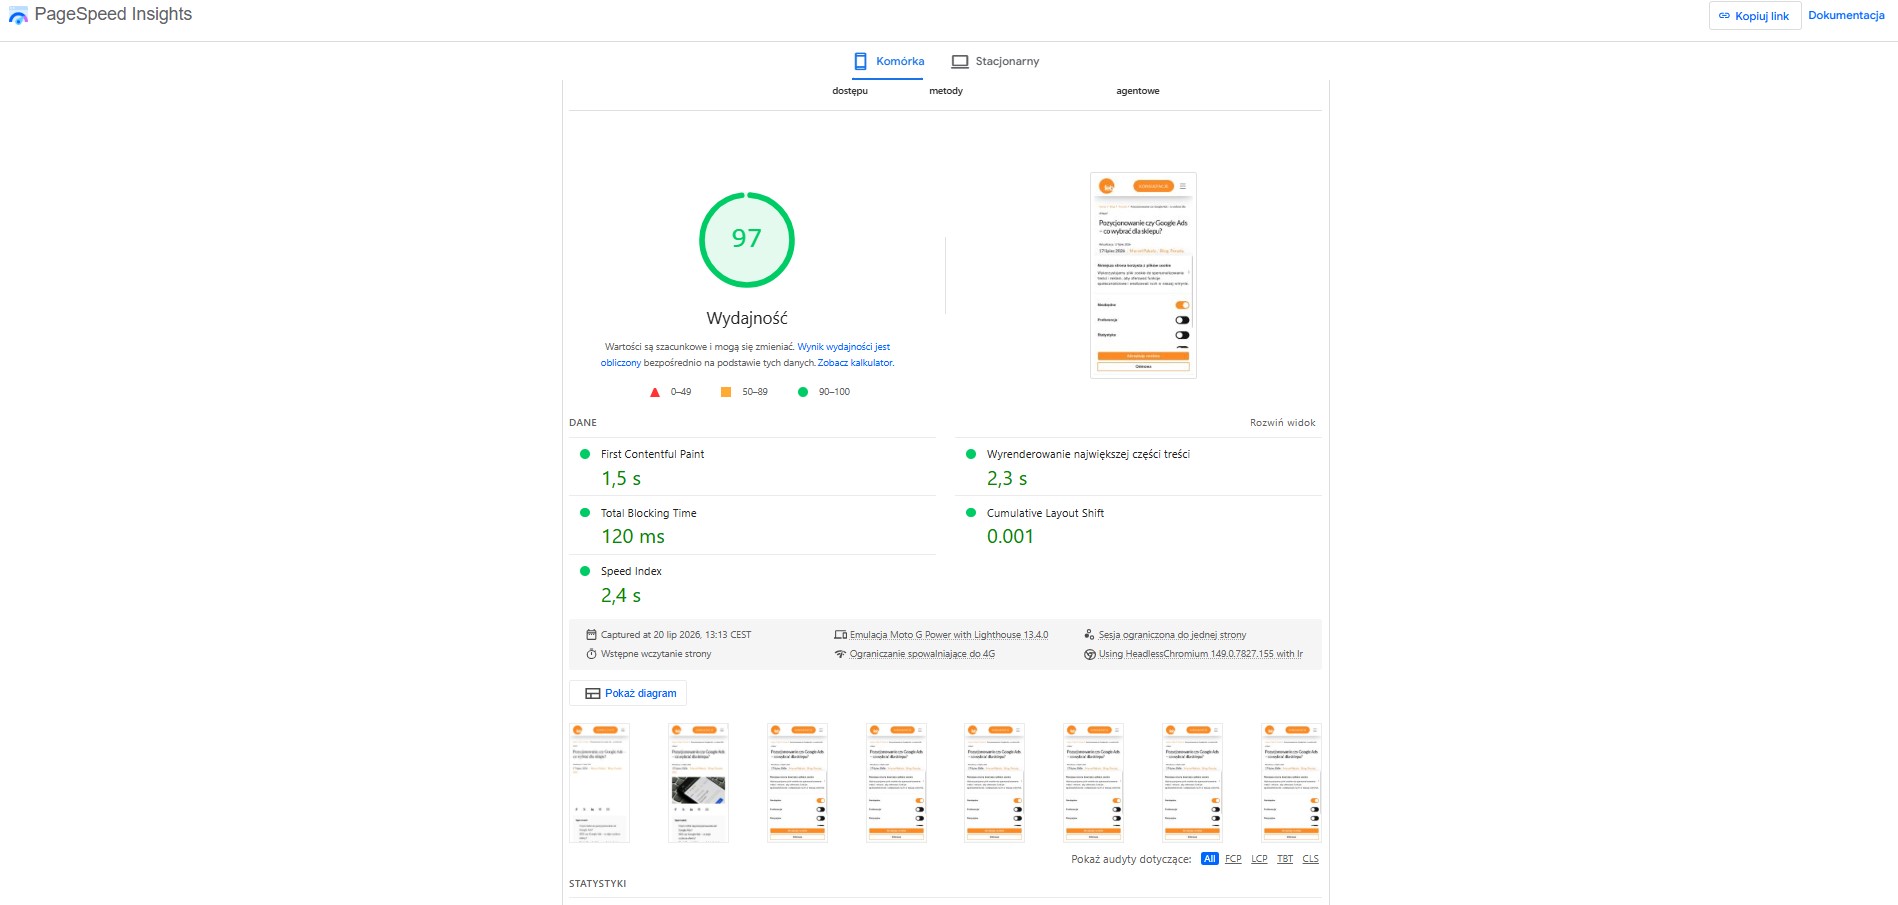Click the diagram icon beside Pokaż diagram

point(592,693)
